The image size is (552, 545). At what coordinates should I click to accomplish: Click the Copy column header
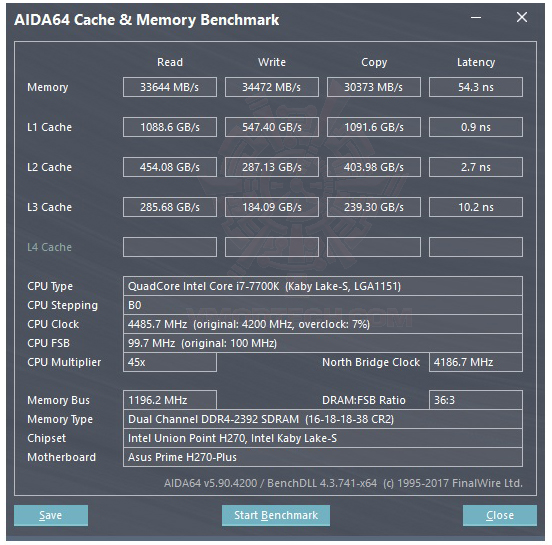[374, 62]
